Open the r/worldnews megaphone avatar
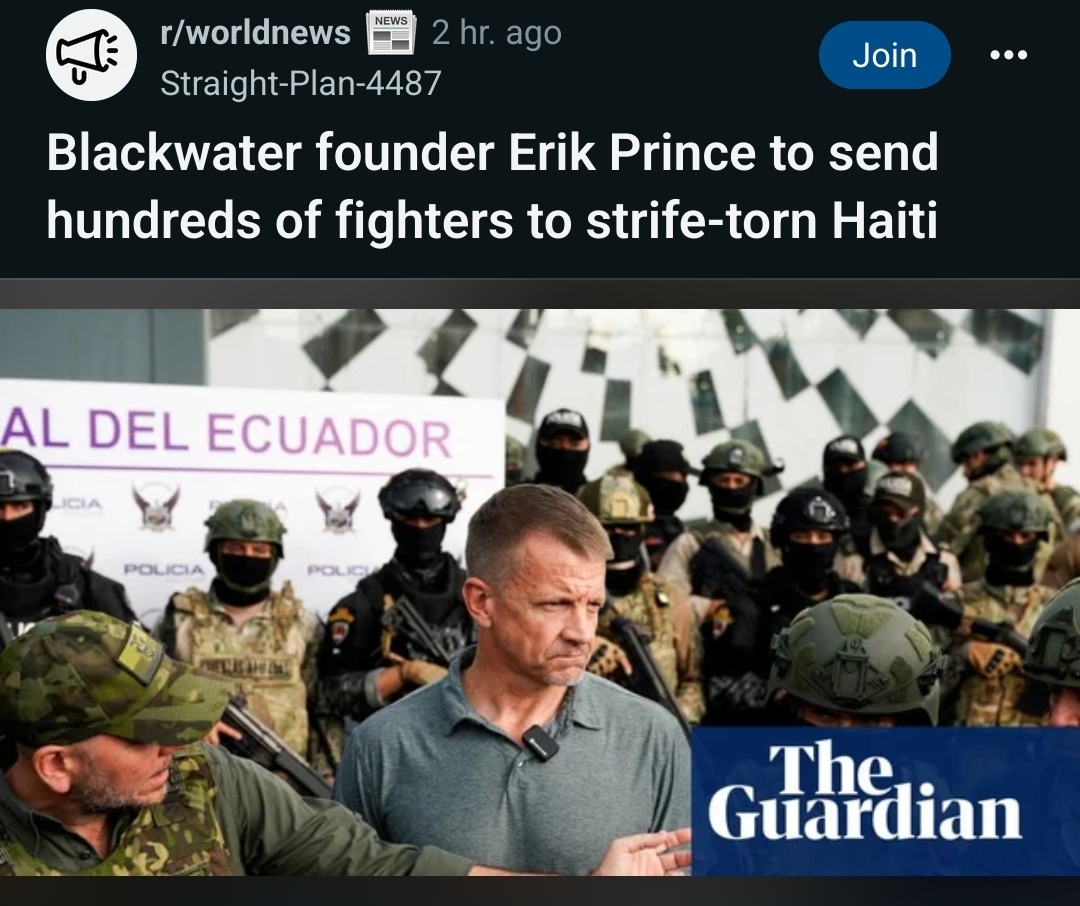1080x906 pixels. [91, 56]
